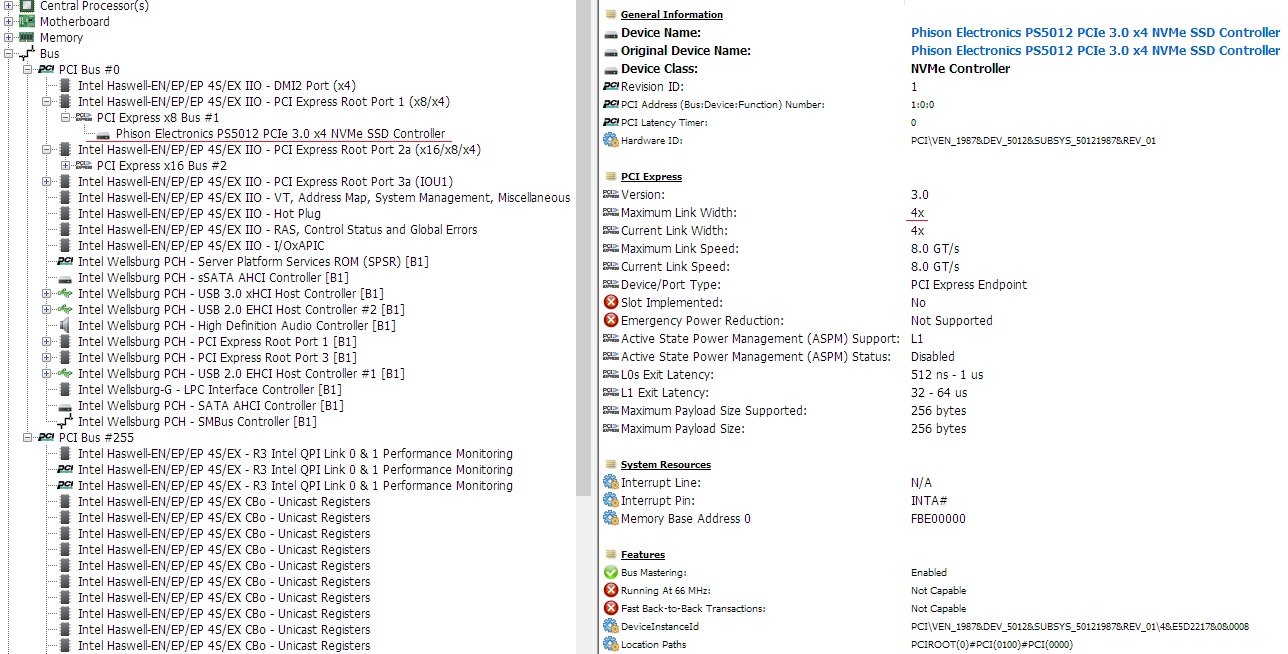The width and height of the screenshot is (1288, 654).
Task: Click the Bus node icon
Action: click(27, 54)
